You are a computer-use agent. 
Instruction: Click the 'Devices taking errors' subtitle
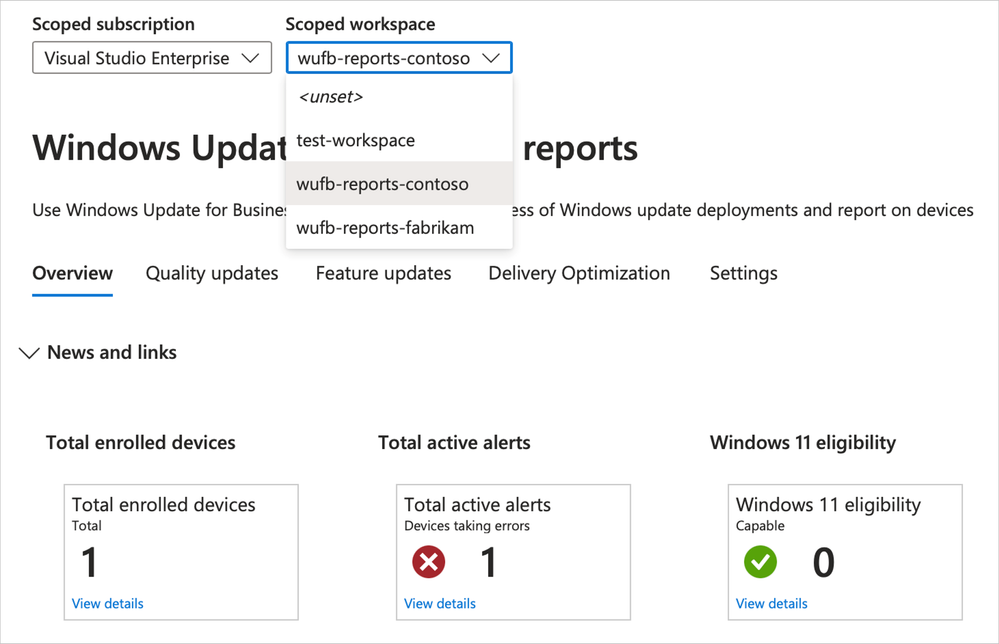click(x=467, y=526)
